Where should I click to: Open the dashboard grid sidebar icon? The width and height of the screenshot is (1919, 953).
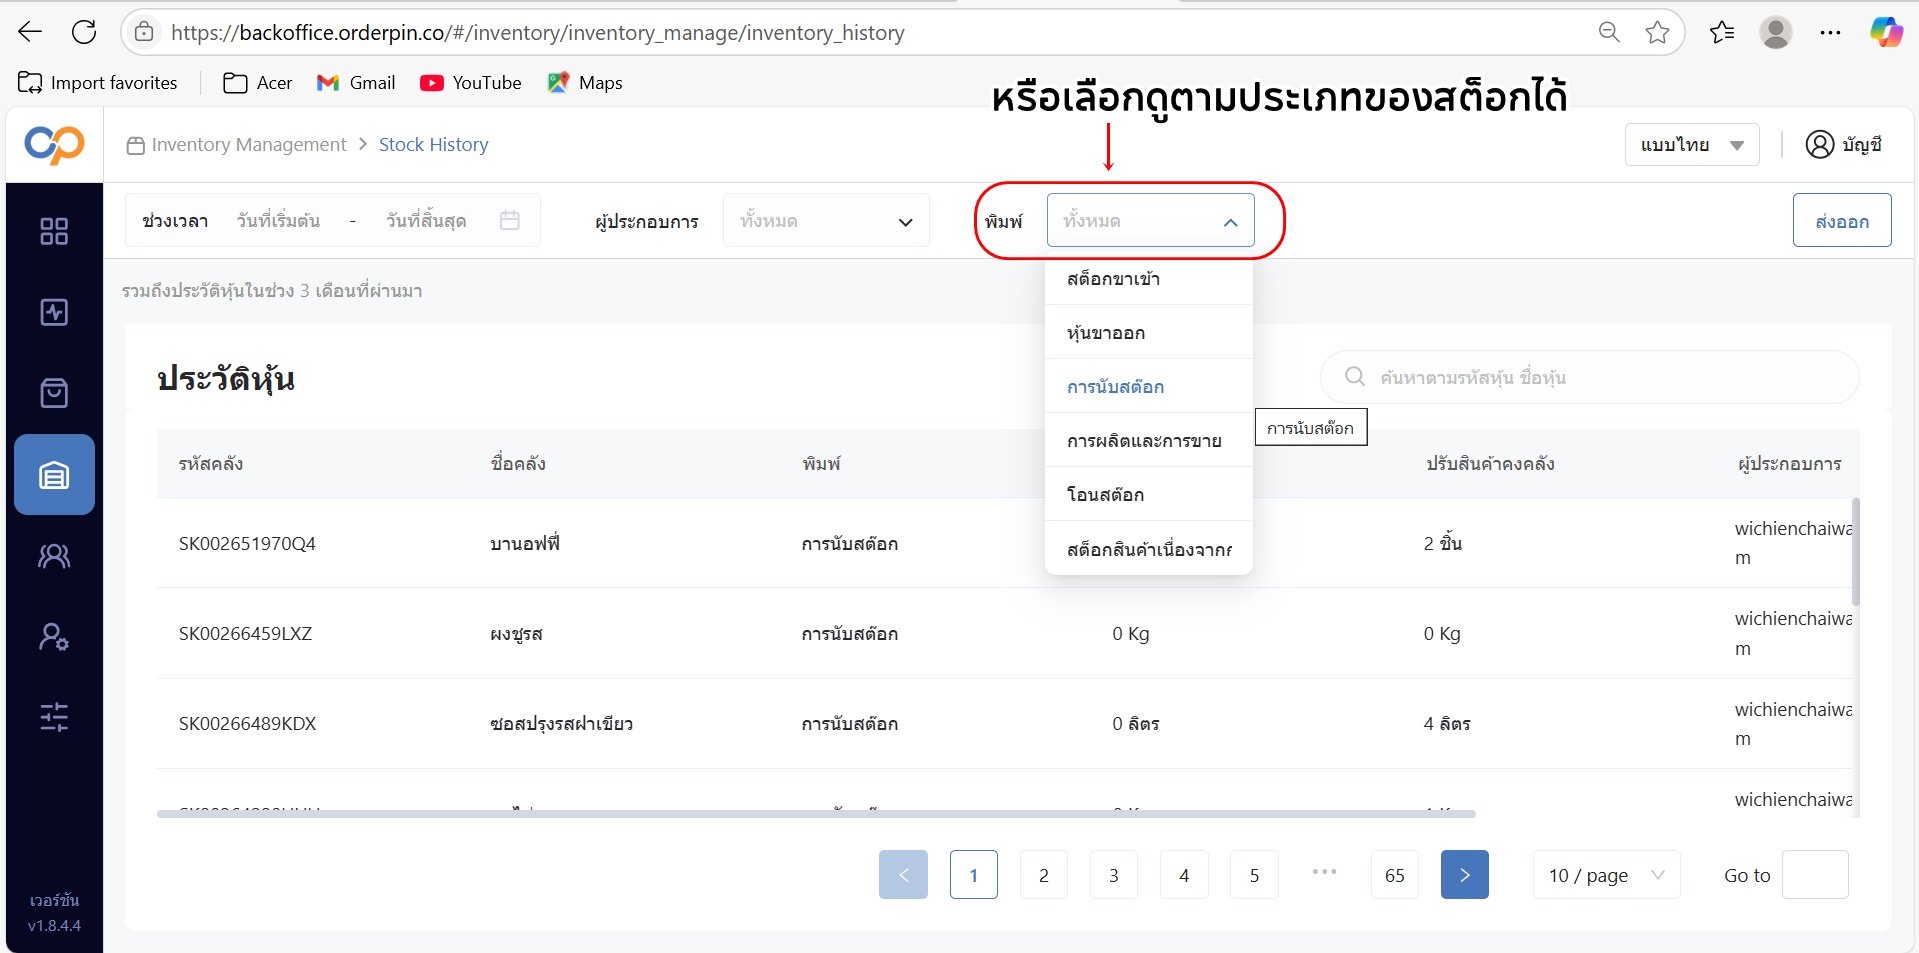point(54,231)
